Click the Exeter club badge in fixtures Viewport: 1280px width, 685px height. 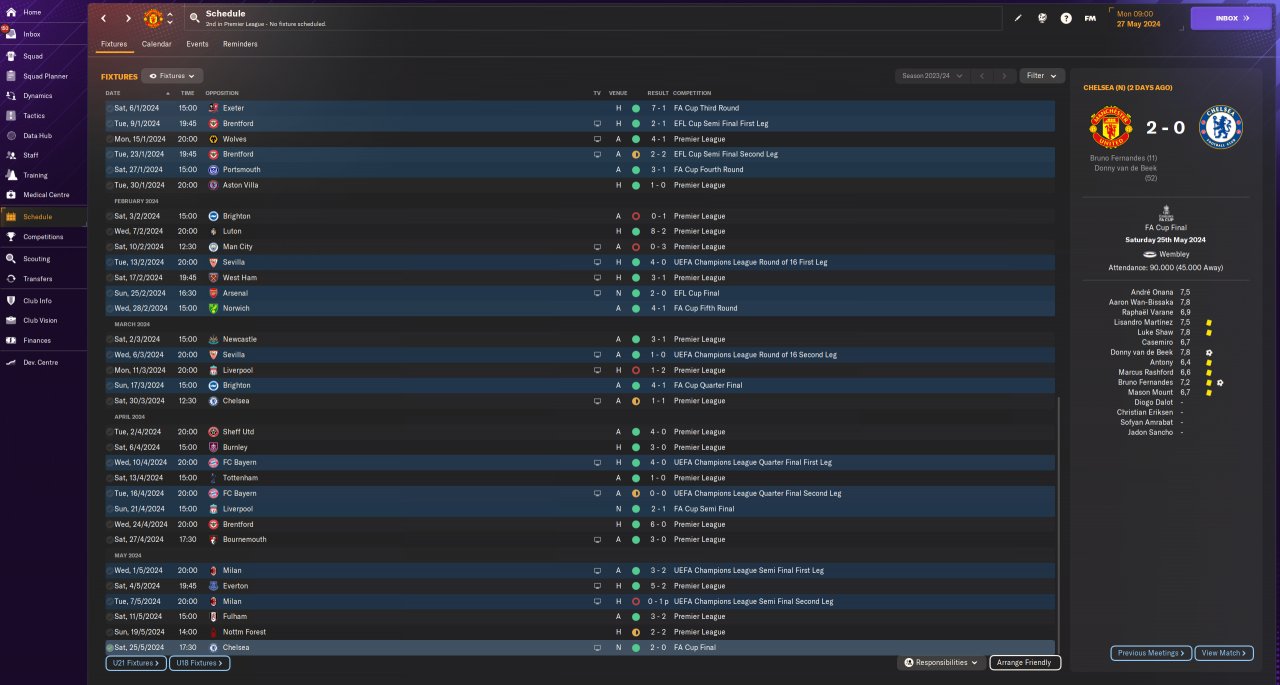(x=213, y=108)
